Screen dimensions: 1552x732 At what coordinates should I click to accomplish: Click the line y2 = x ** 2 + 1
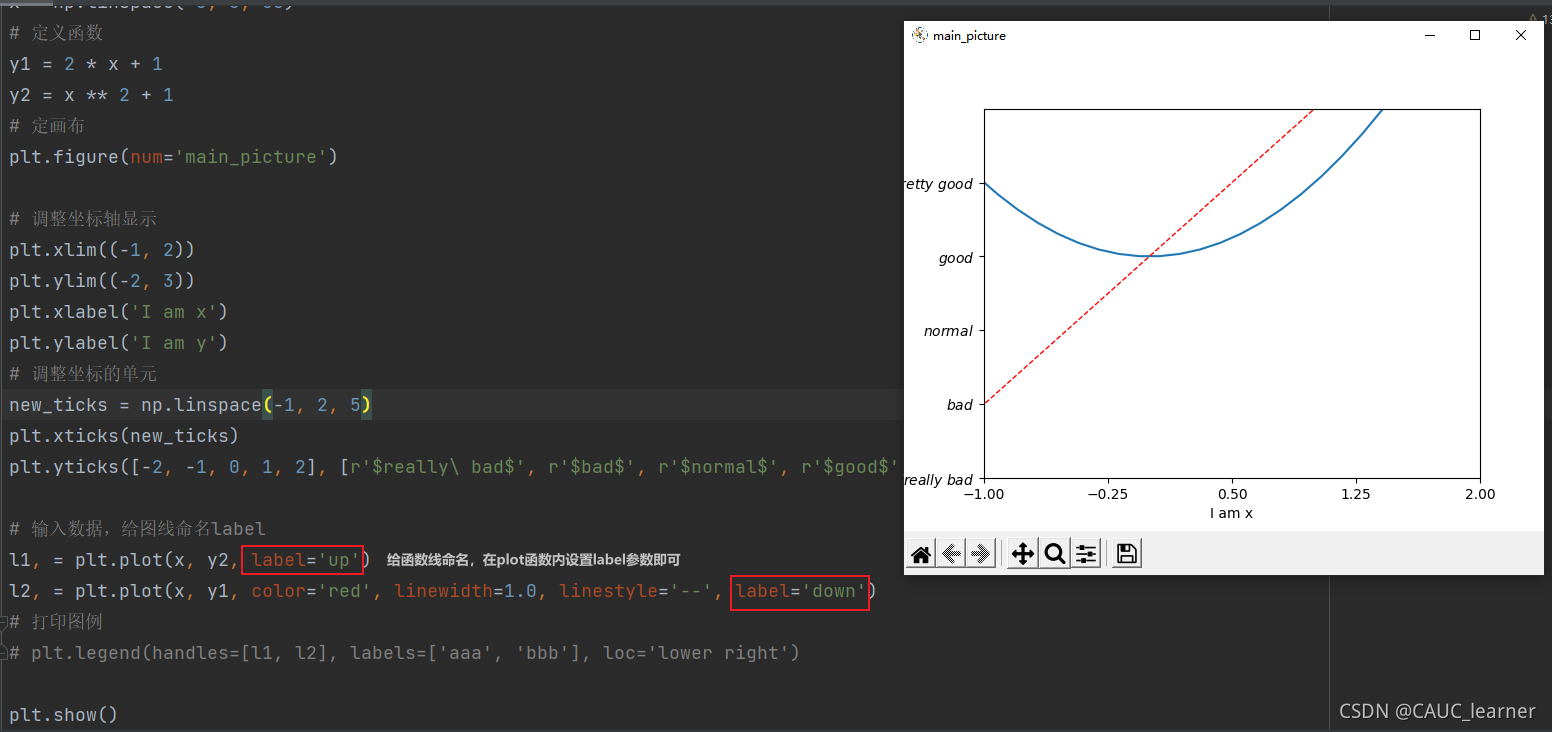tap(91, 95)
